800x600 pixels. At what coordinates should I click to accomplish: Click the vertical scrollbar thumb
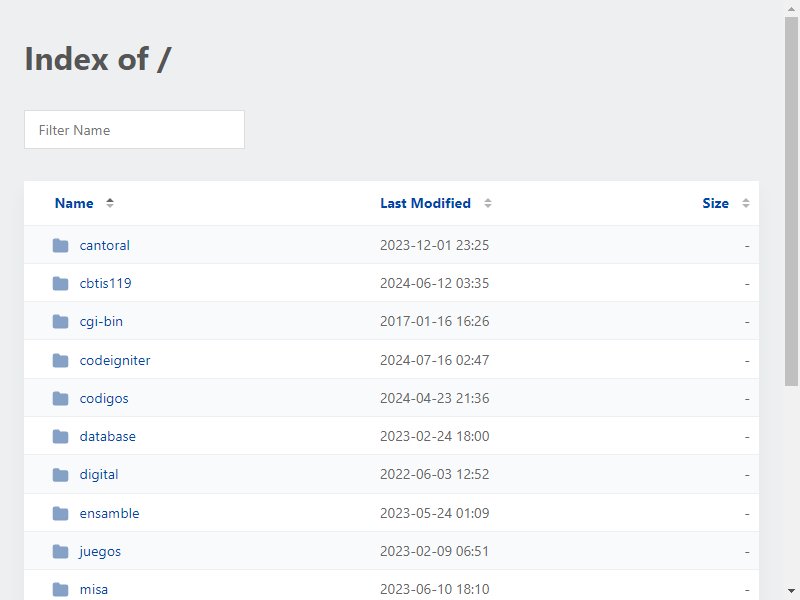tap(791, 202)
